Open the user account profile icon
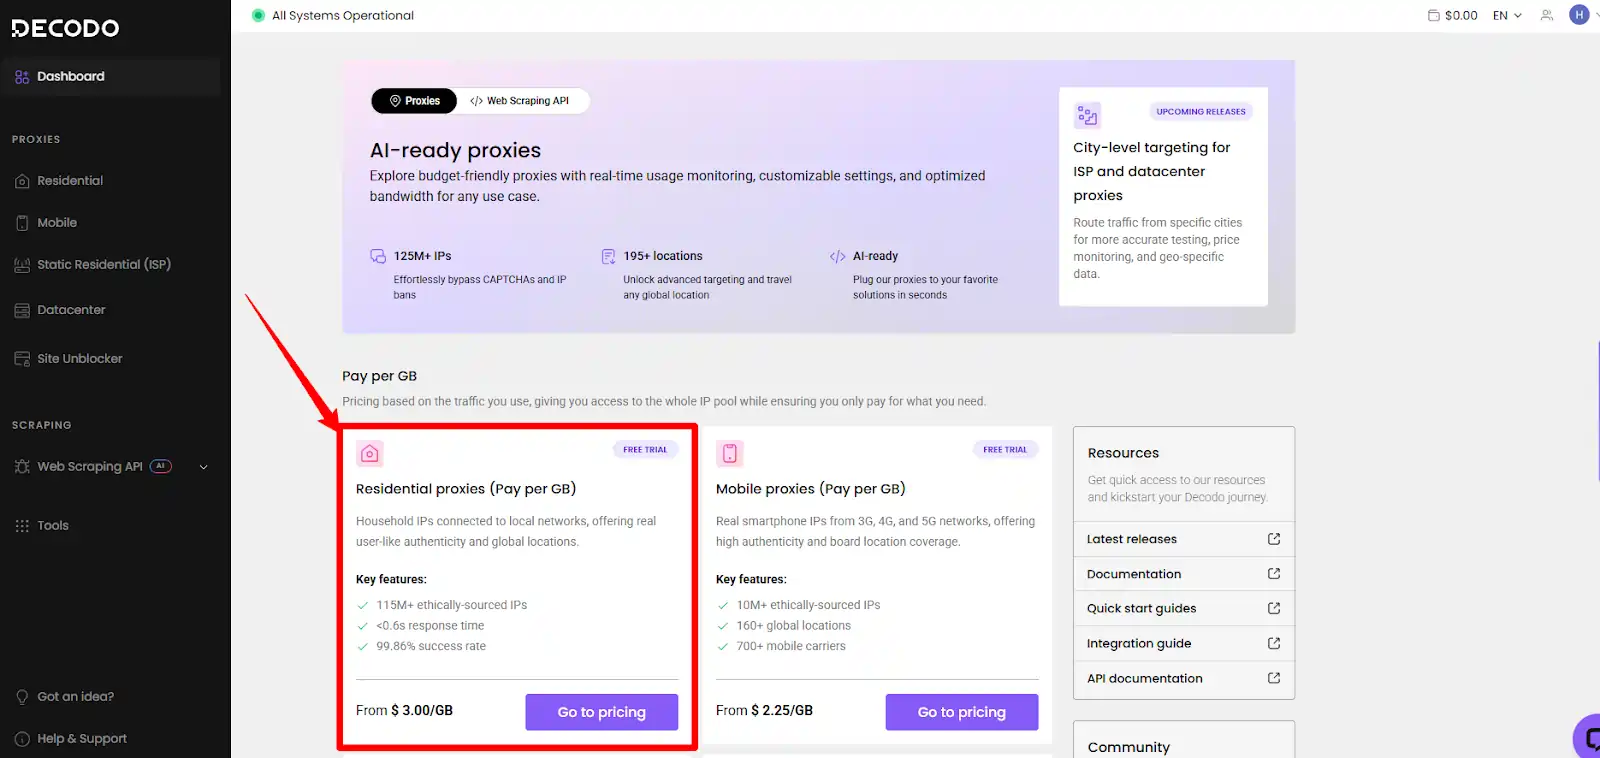The image size is (1600, 758). tap(1546, 14)
